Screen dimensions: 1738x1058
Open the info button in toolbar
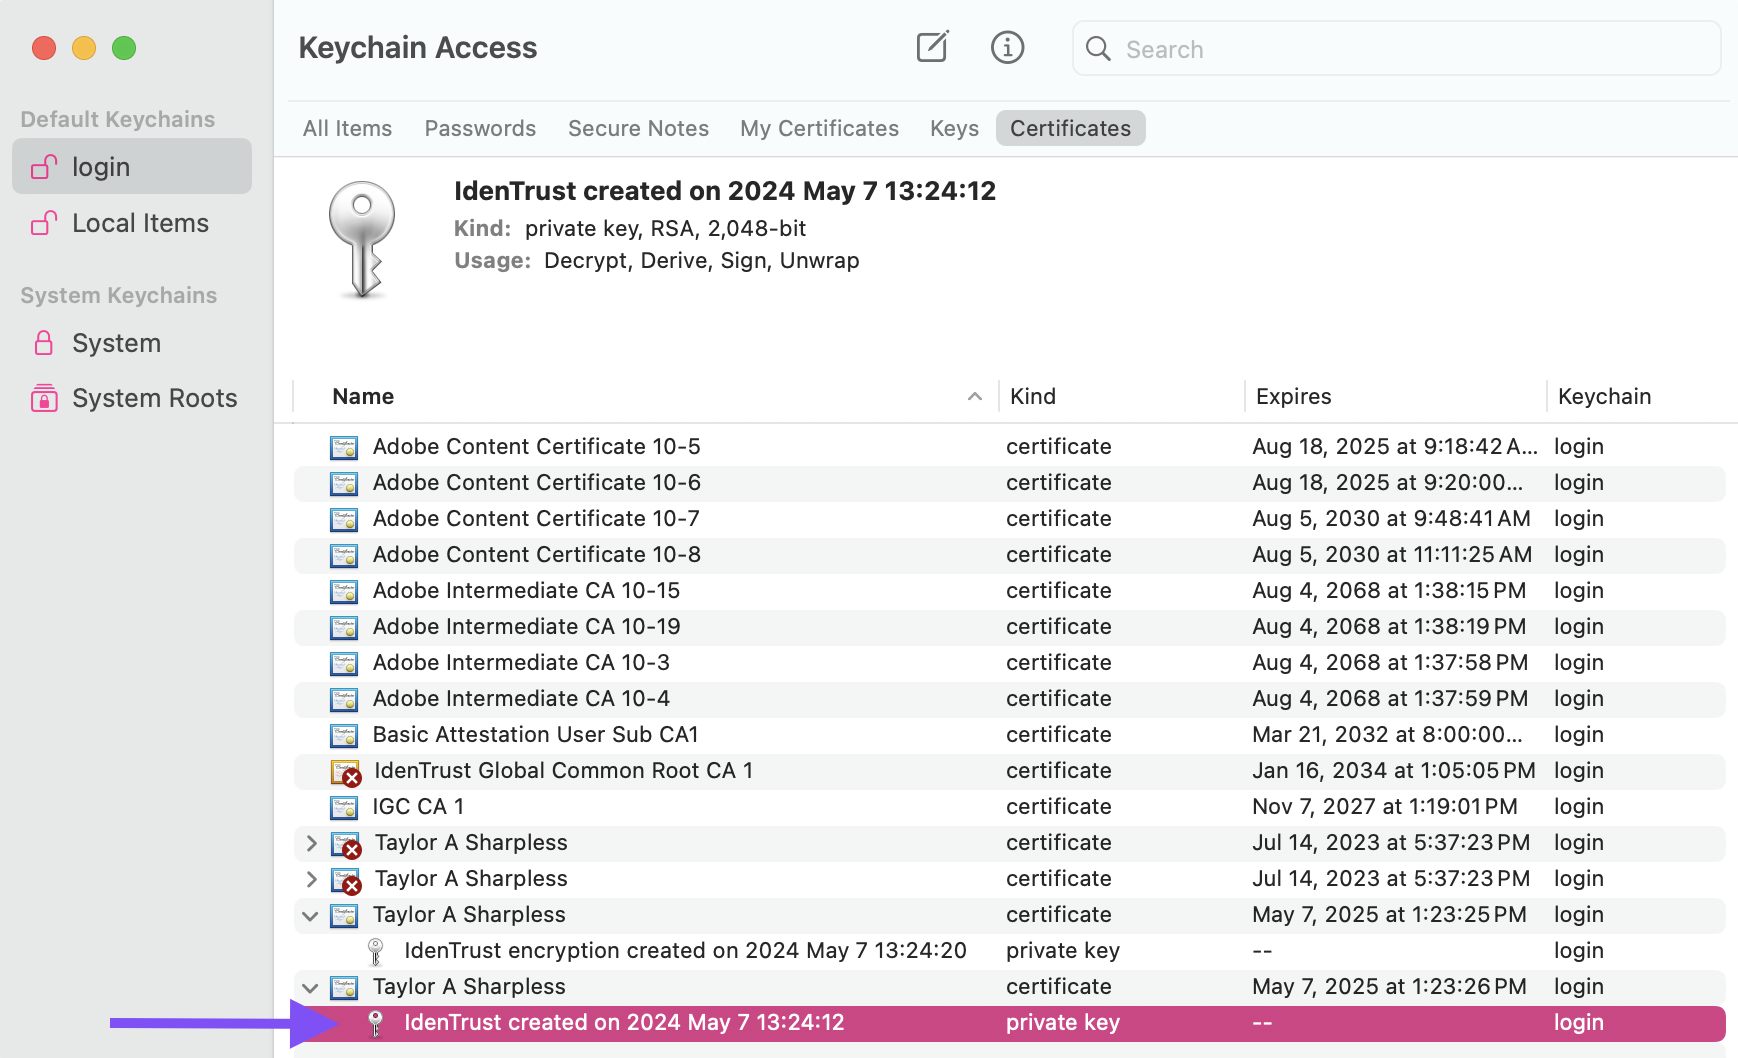click(1007, 47)
